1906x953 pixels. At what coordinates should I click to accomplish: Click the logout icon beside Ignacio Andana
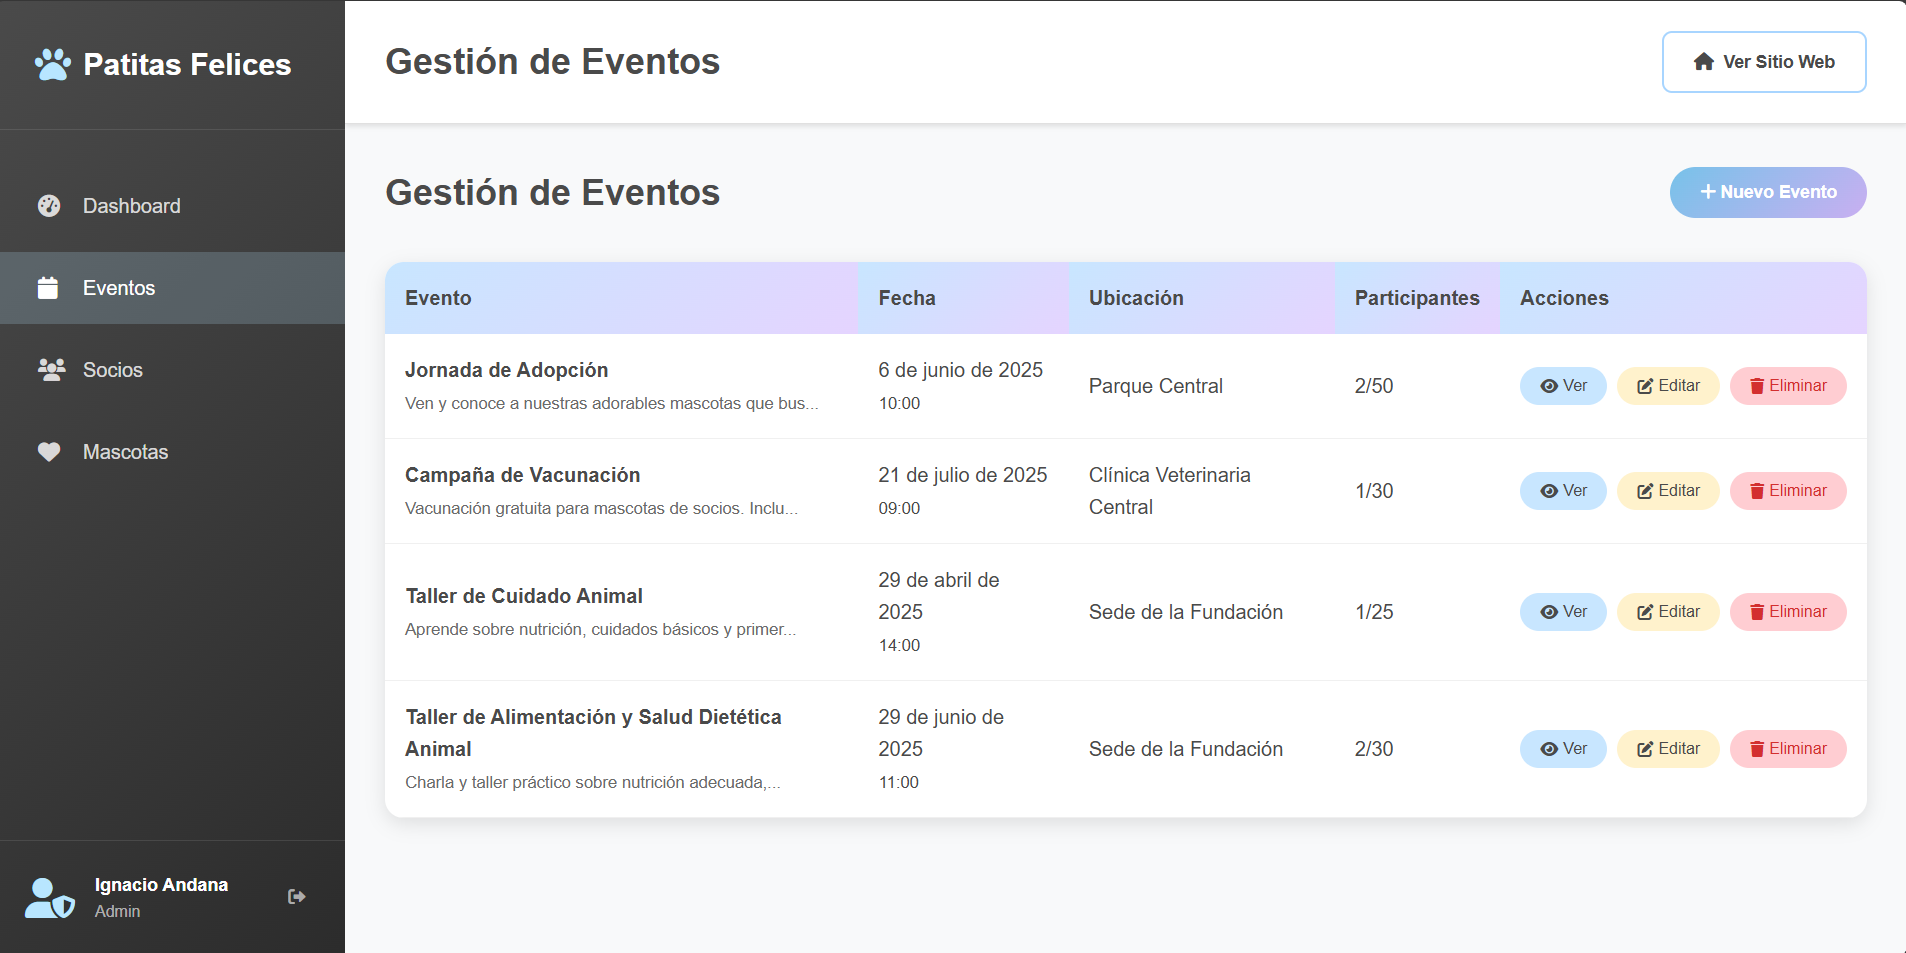pyautogui.click(x=296, y=897)
